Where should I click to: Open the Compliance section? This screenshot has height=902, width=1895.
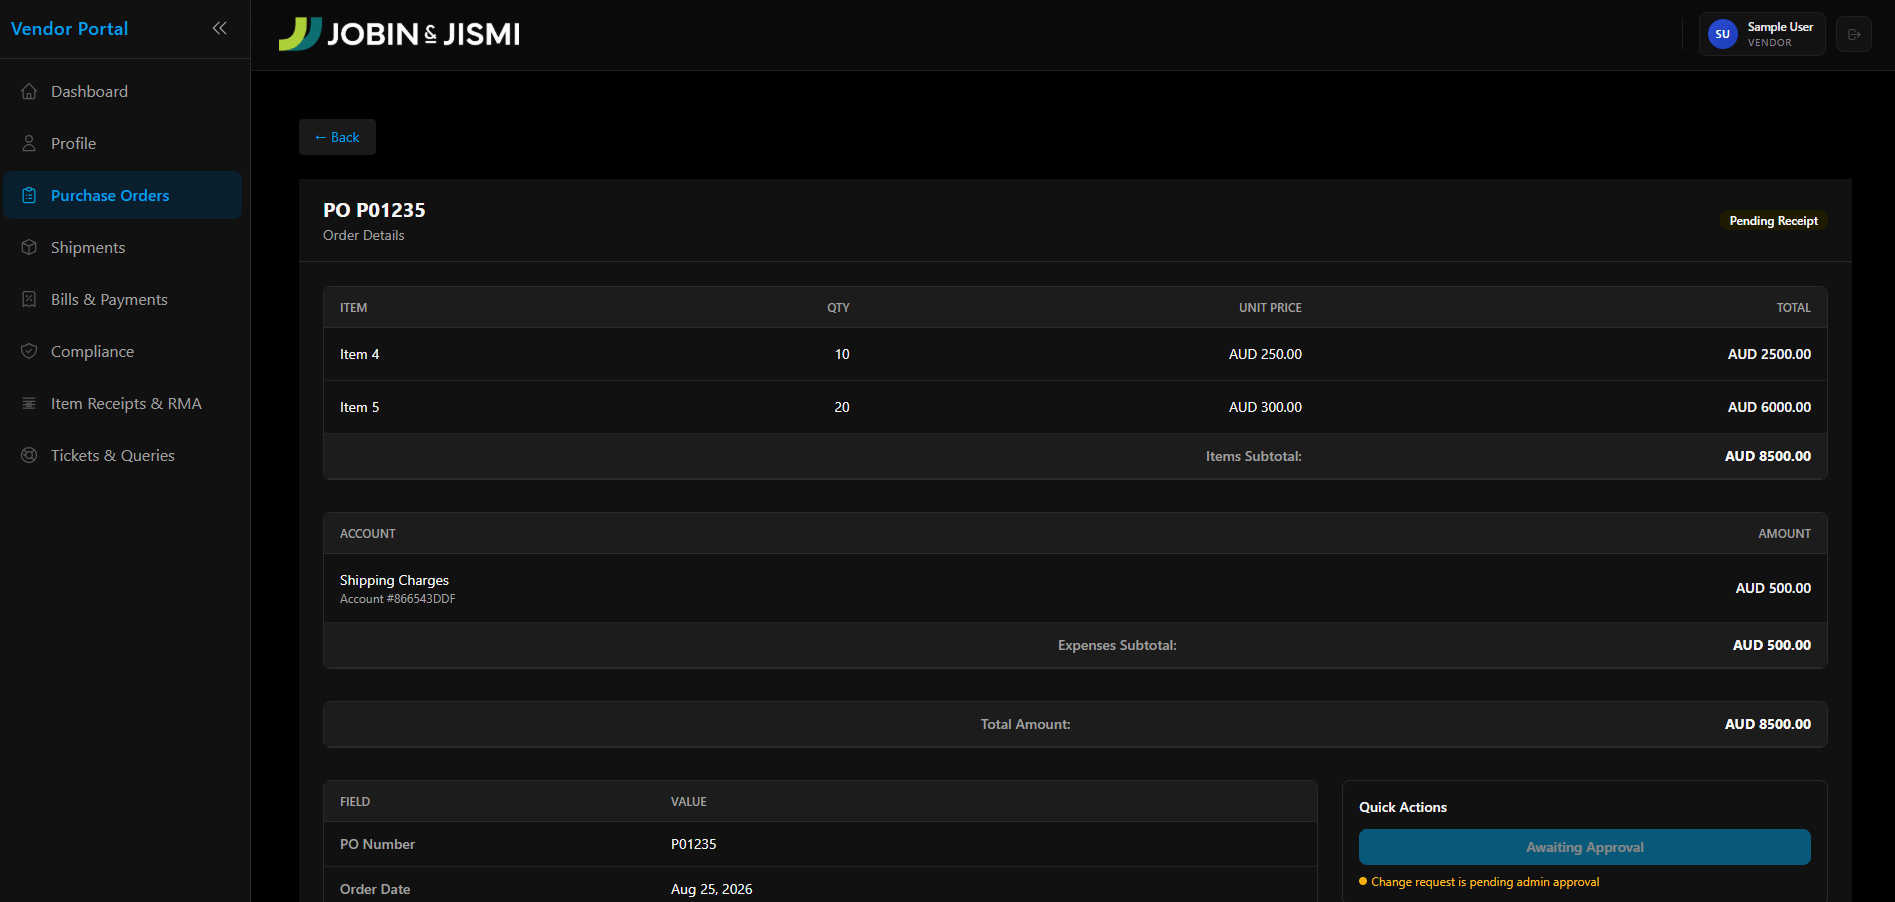(123, 351)
